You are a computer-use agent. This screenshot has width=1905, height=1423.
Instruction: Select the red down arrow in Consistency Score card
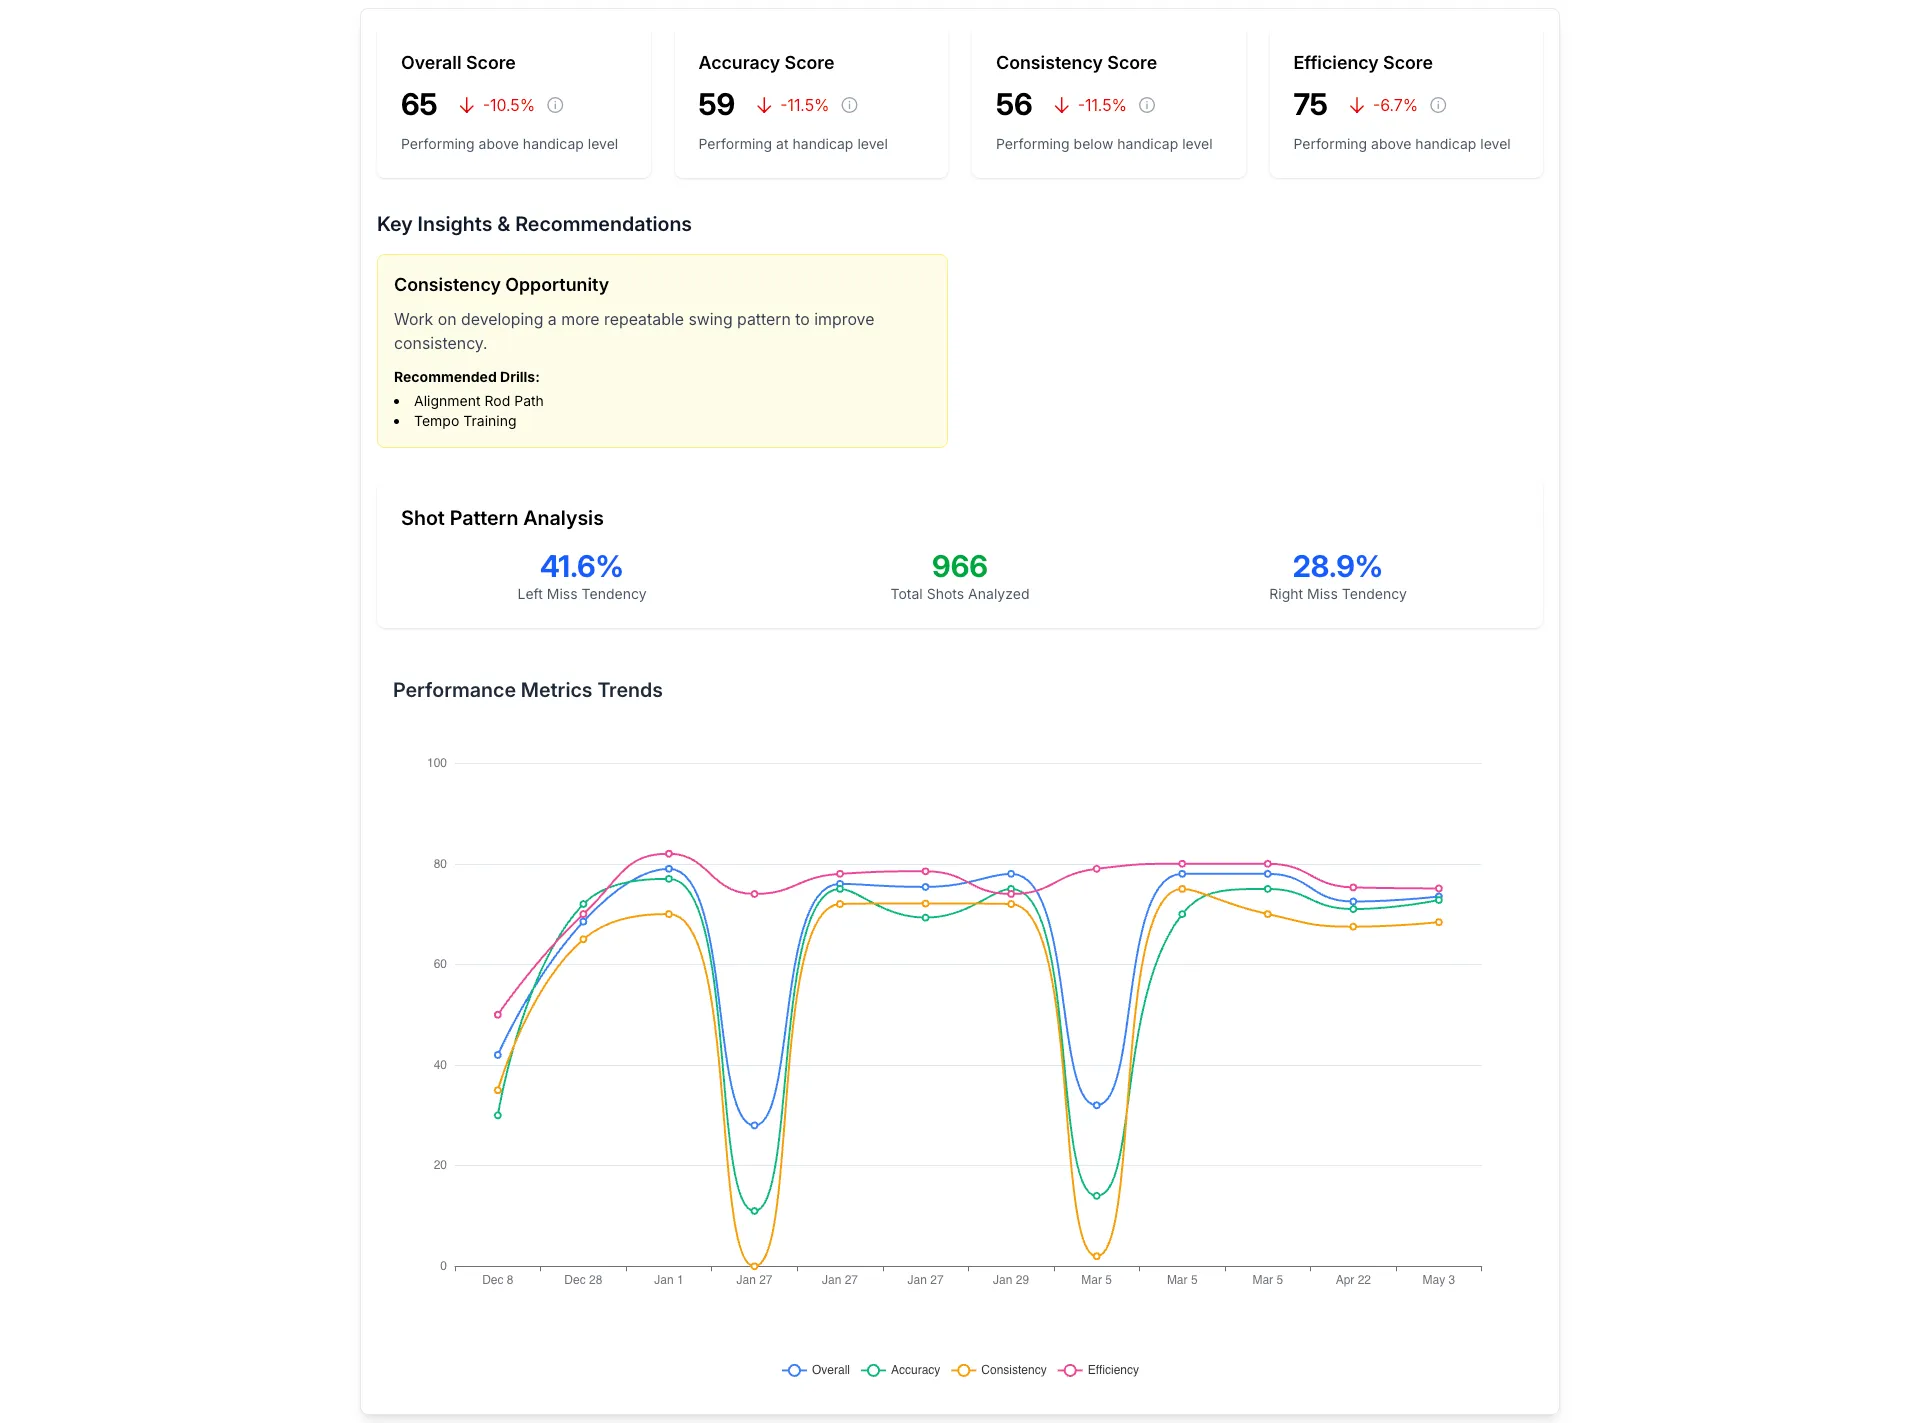(1061, 105)
